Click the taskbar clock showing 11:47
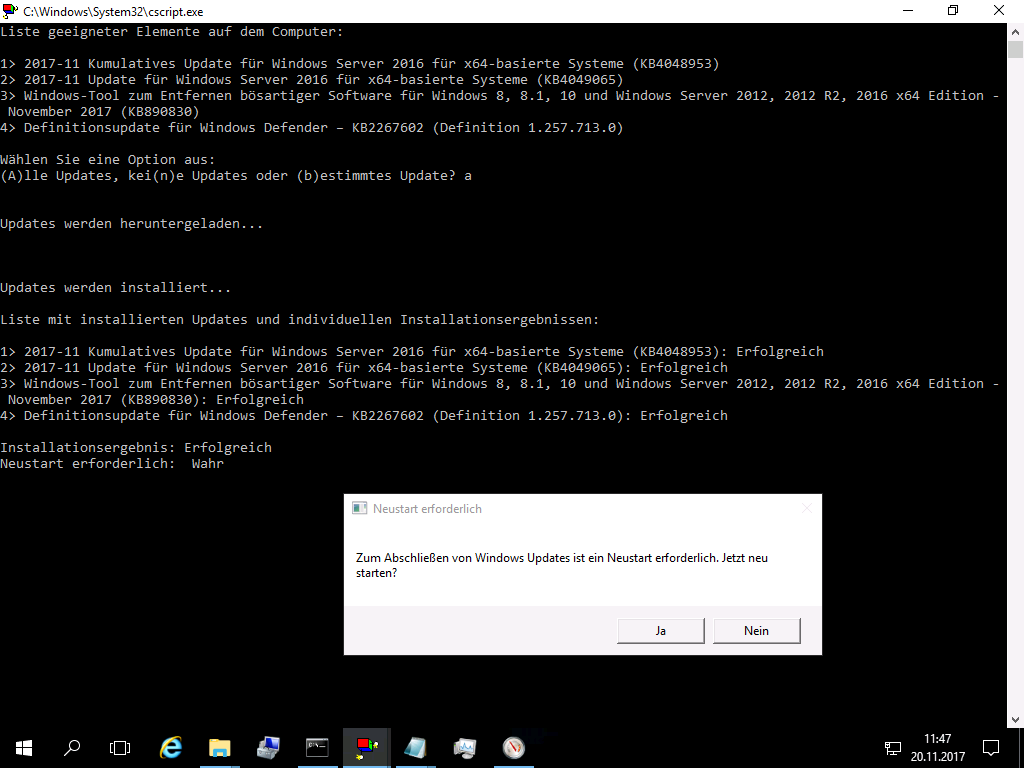 tap(937, 747)
